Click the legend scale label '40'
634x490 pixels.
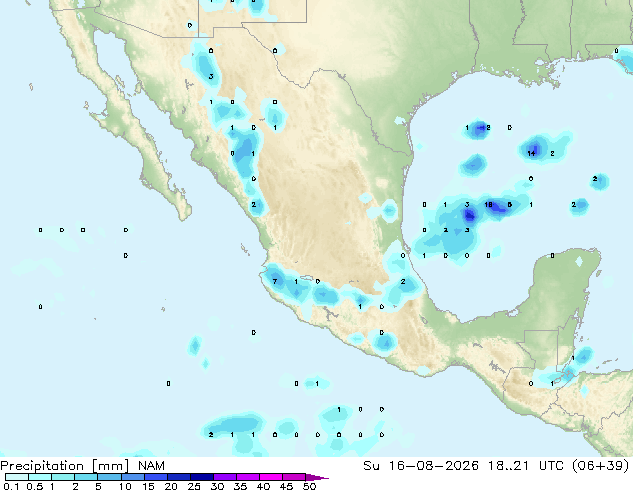[x=263, y=486]
